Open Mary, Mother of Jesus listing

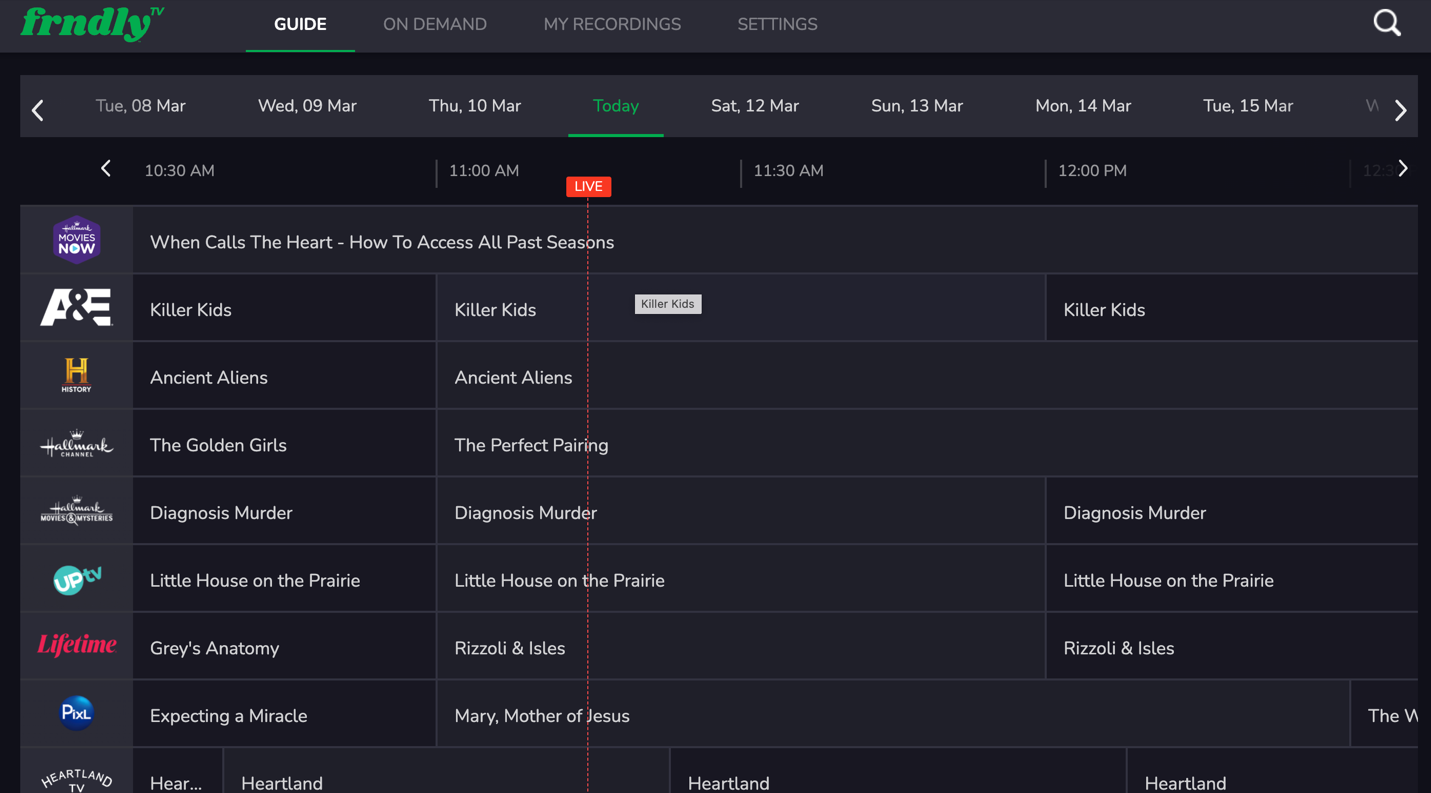tap(893, 715)
